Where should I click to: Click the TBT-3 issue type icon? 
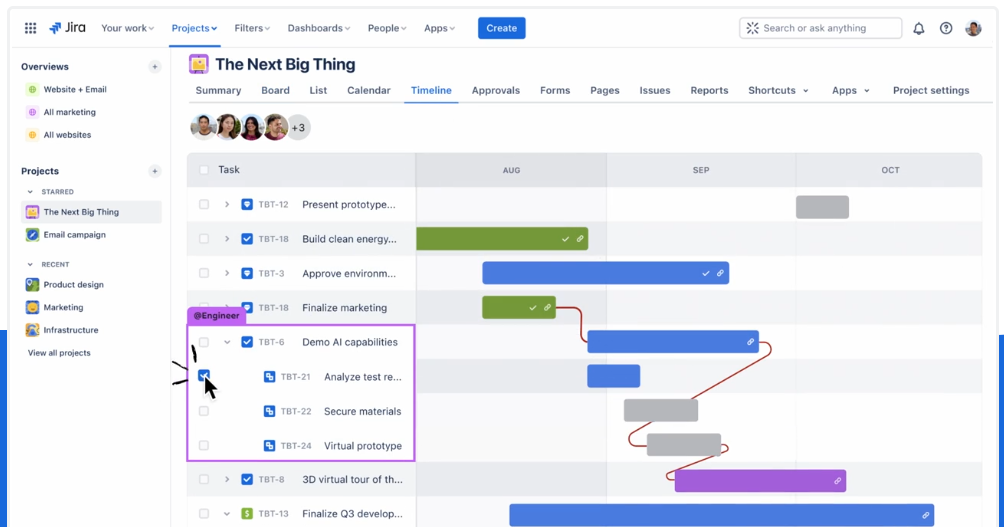247,273
